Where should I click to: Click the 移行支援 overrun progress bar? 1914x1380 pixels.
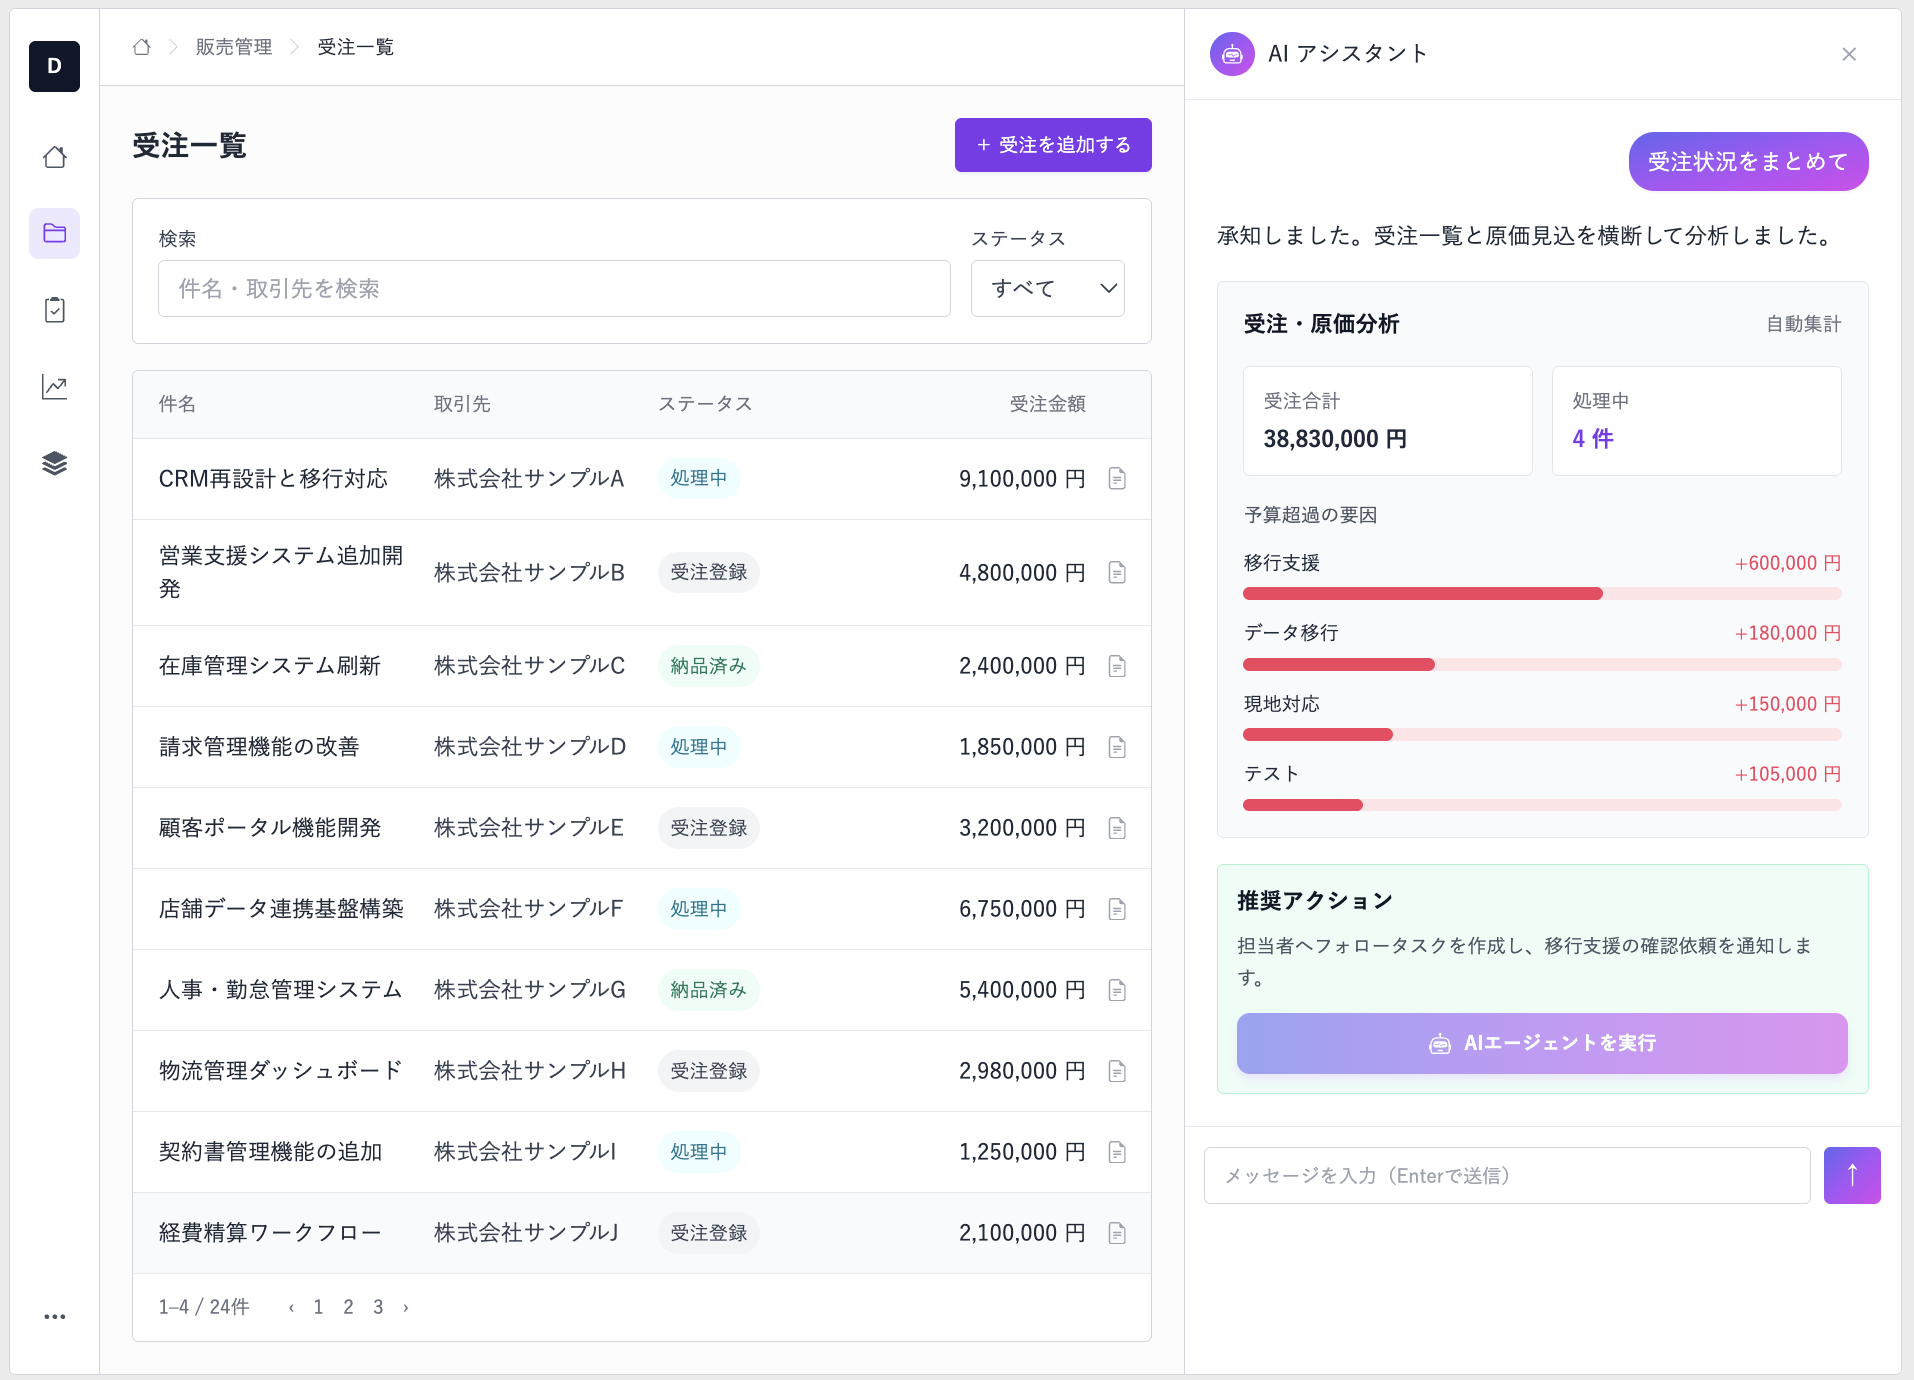(1542, 594)
